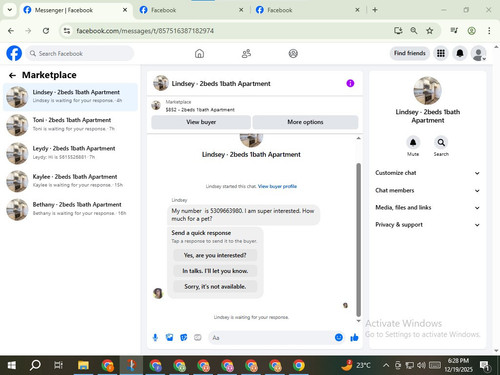
Task: Open File Explorer from the taskbar
Action: click(83, 366)
